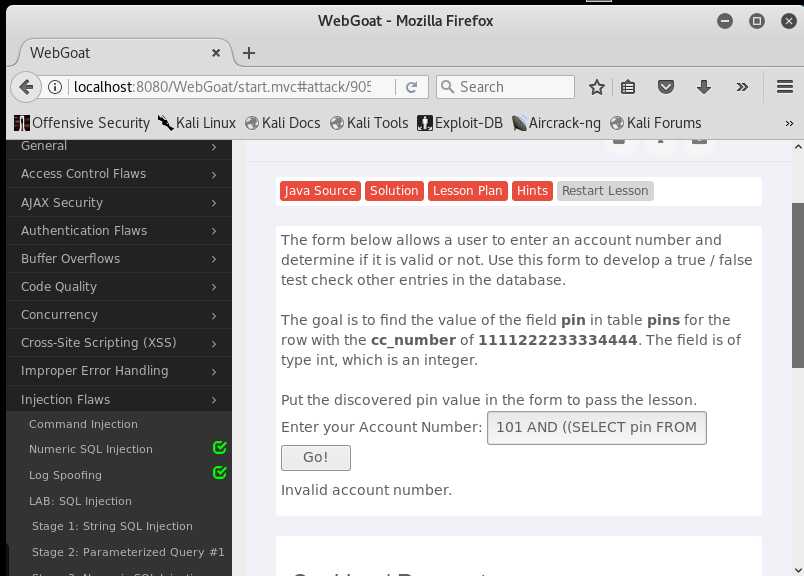Click scrollbar down arrow
The height and width of the screenshot is (576, 804).
pos(797,570)
